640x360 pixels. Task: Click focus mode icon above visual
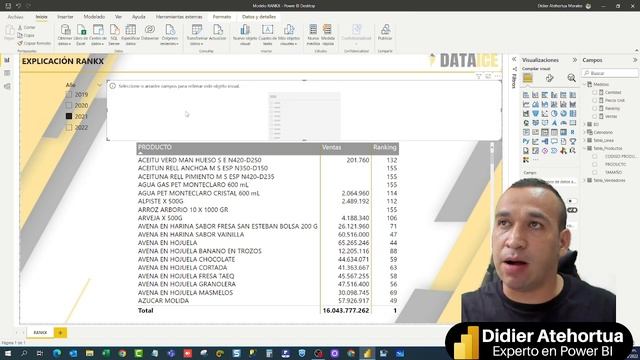(x=488, y=76)
